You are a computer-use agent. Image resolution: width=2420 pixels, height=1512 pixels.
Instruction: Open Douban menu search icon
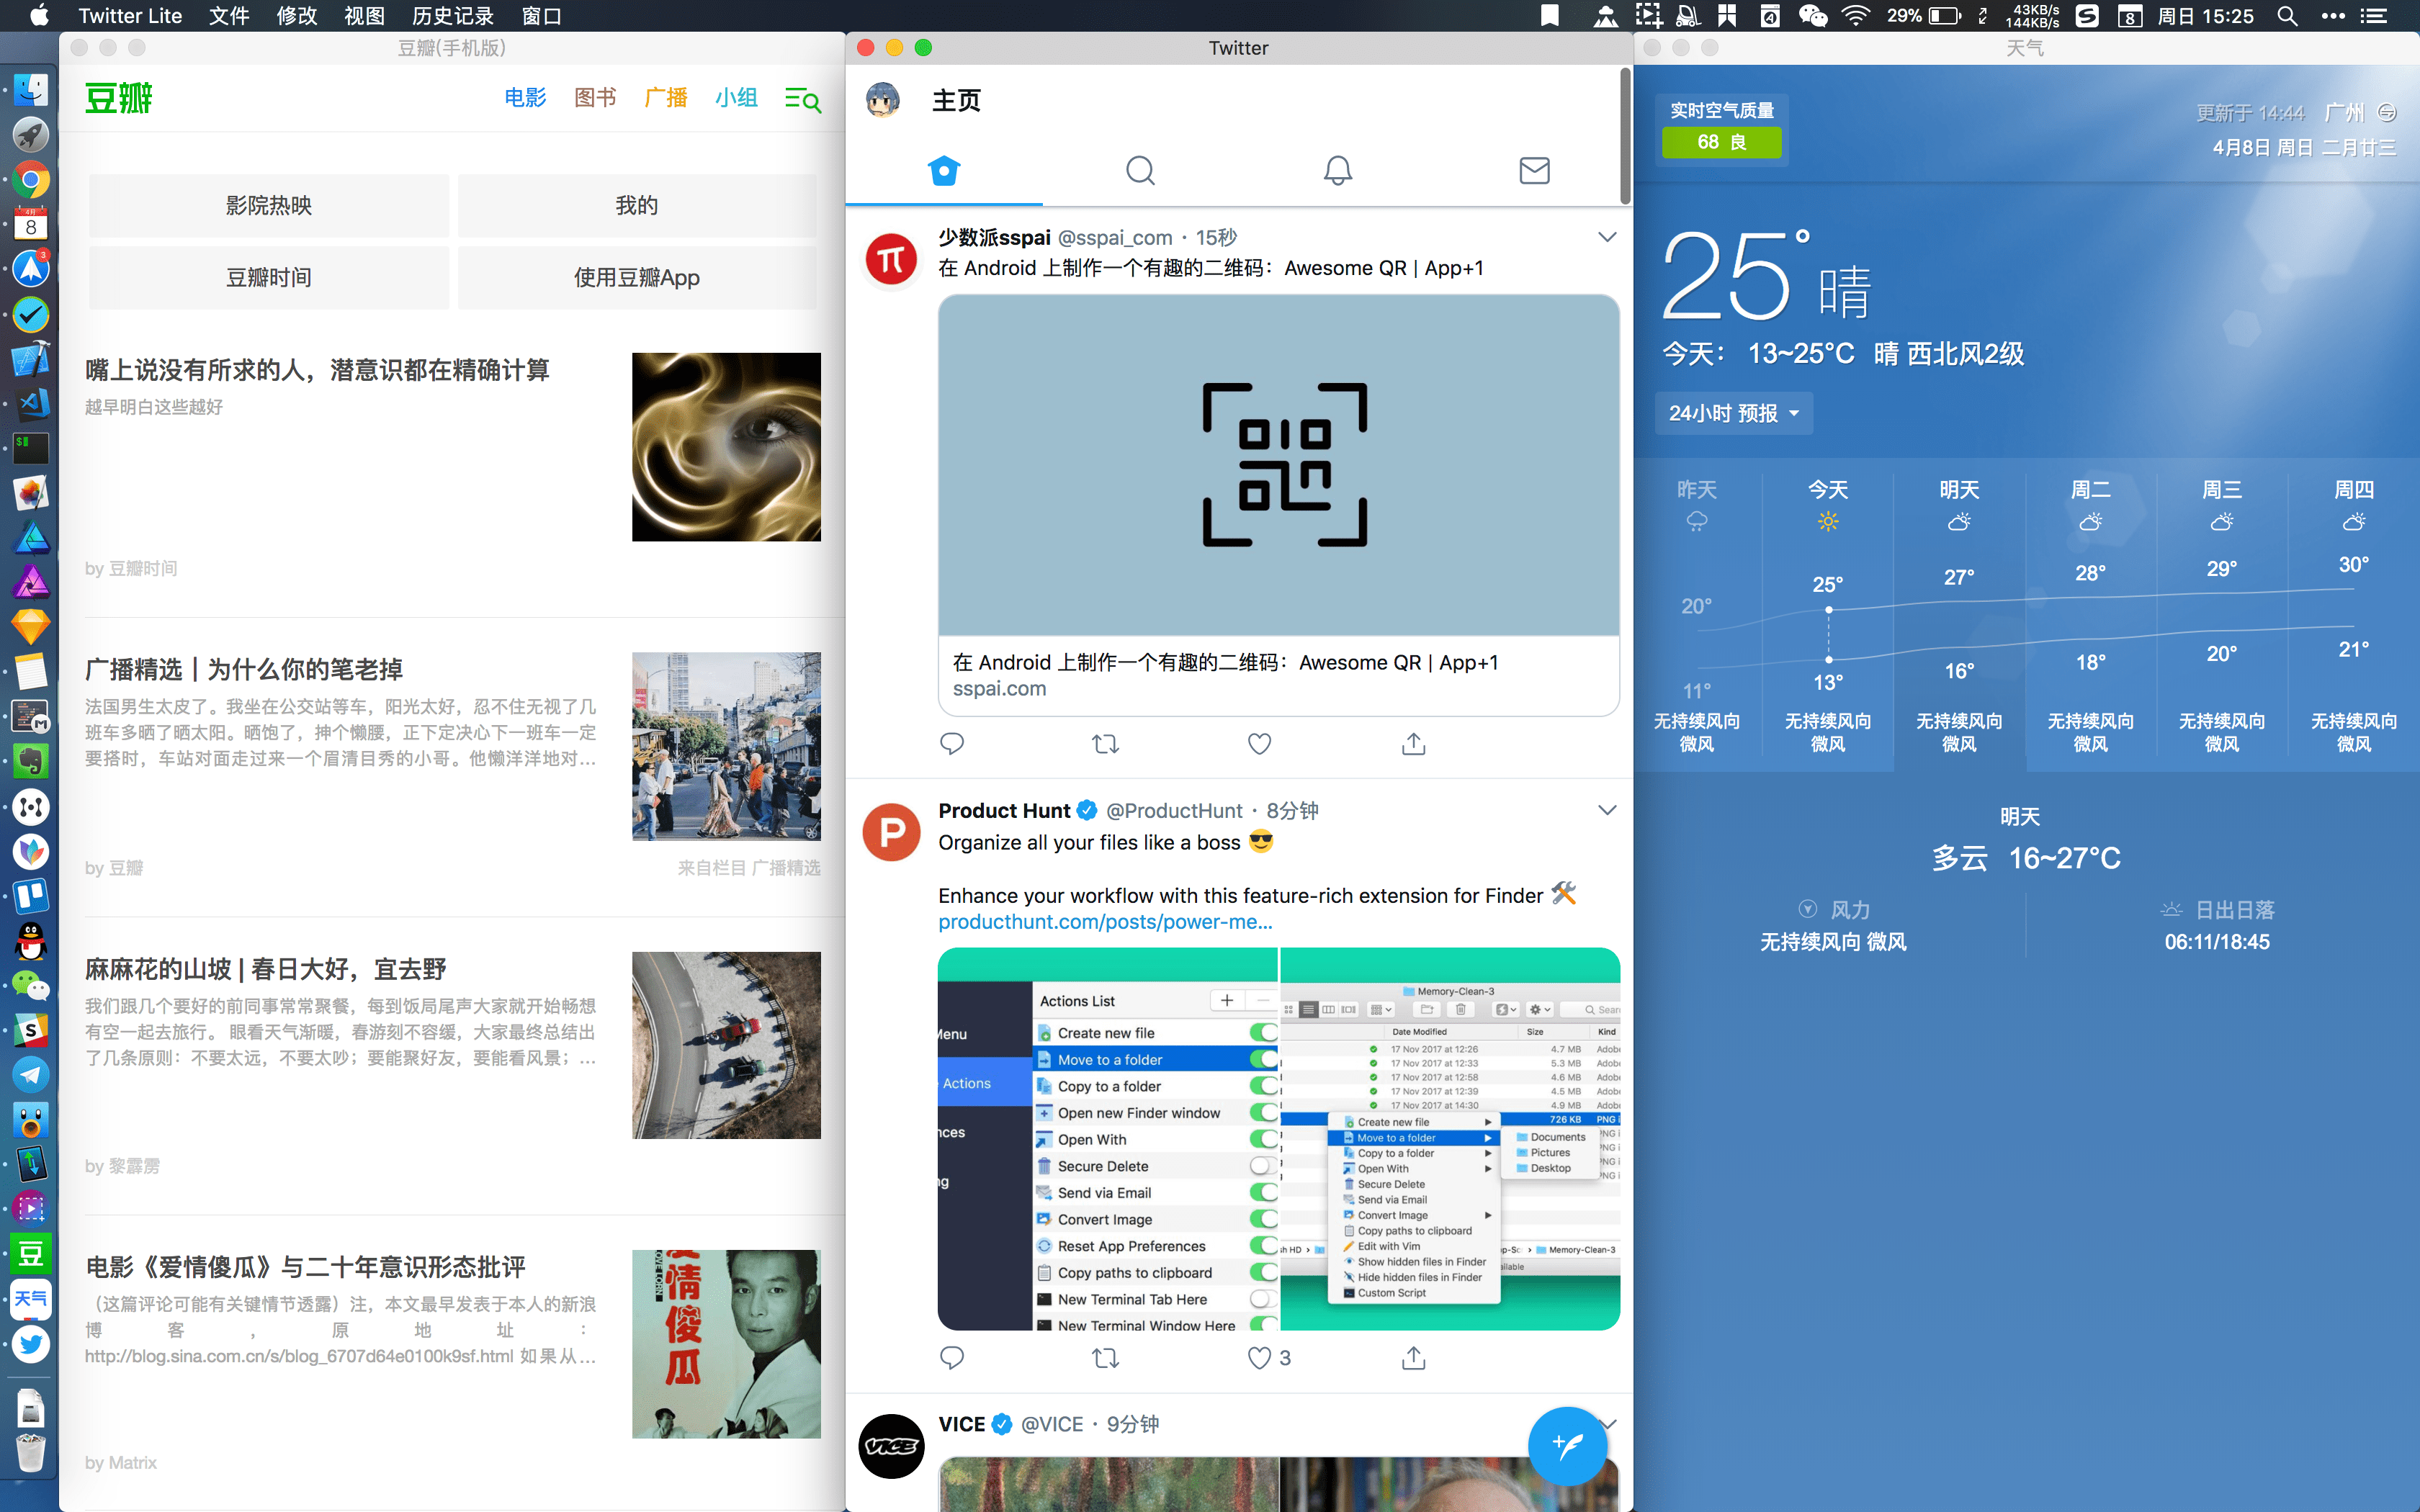click(802, 99)
